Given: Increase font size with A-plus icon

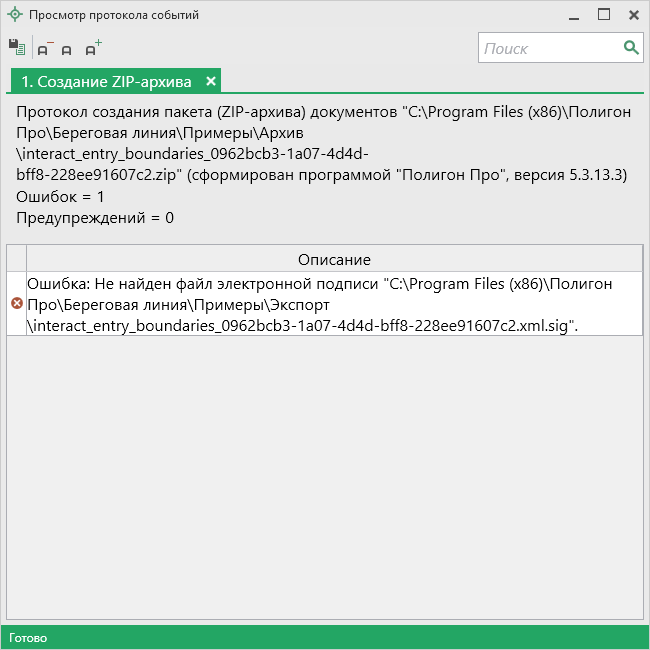Looking at the screenshot, I should pos(92,47).
